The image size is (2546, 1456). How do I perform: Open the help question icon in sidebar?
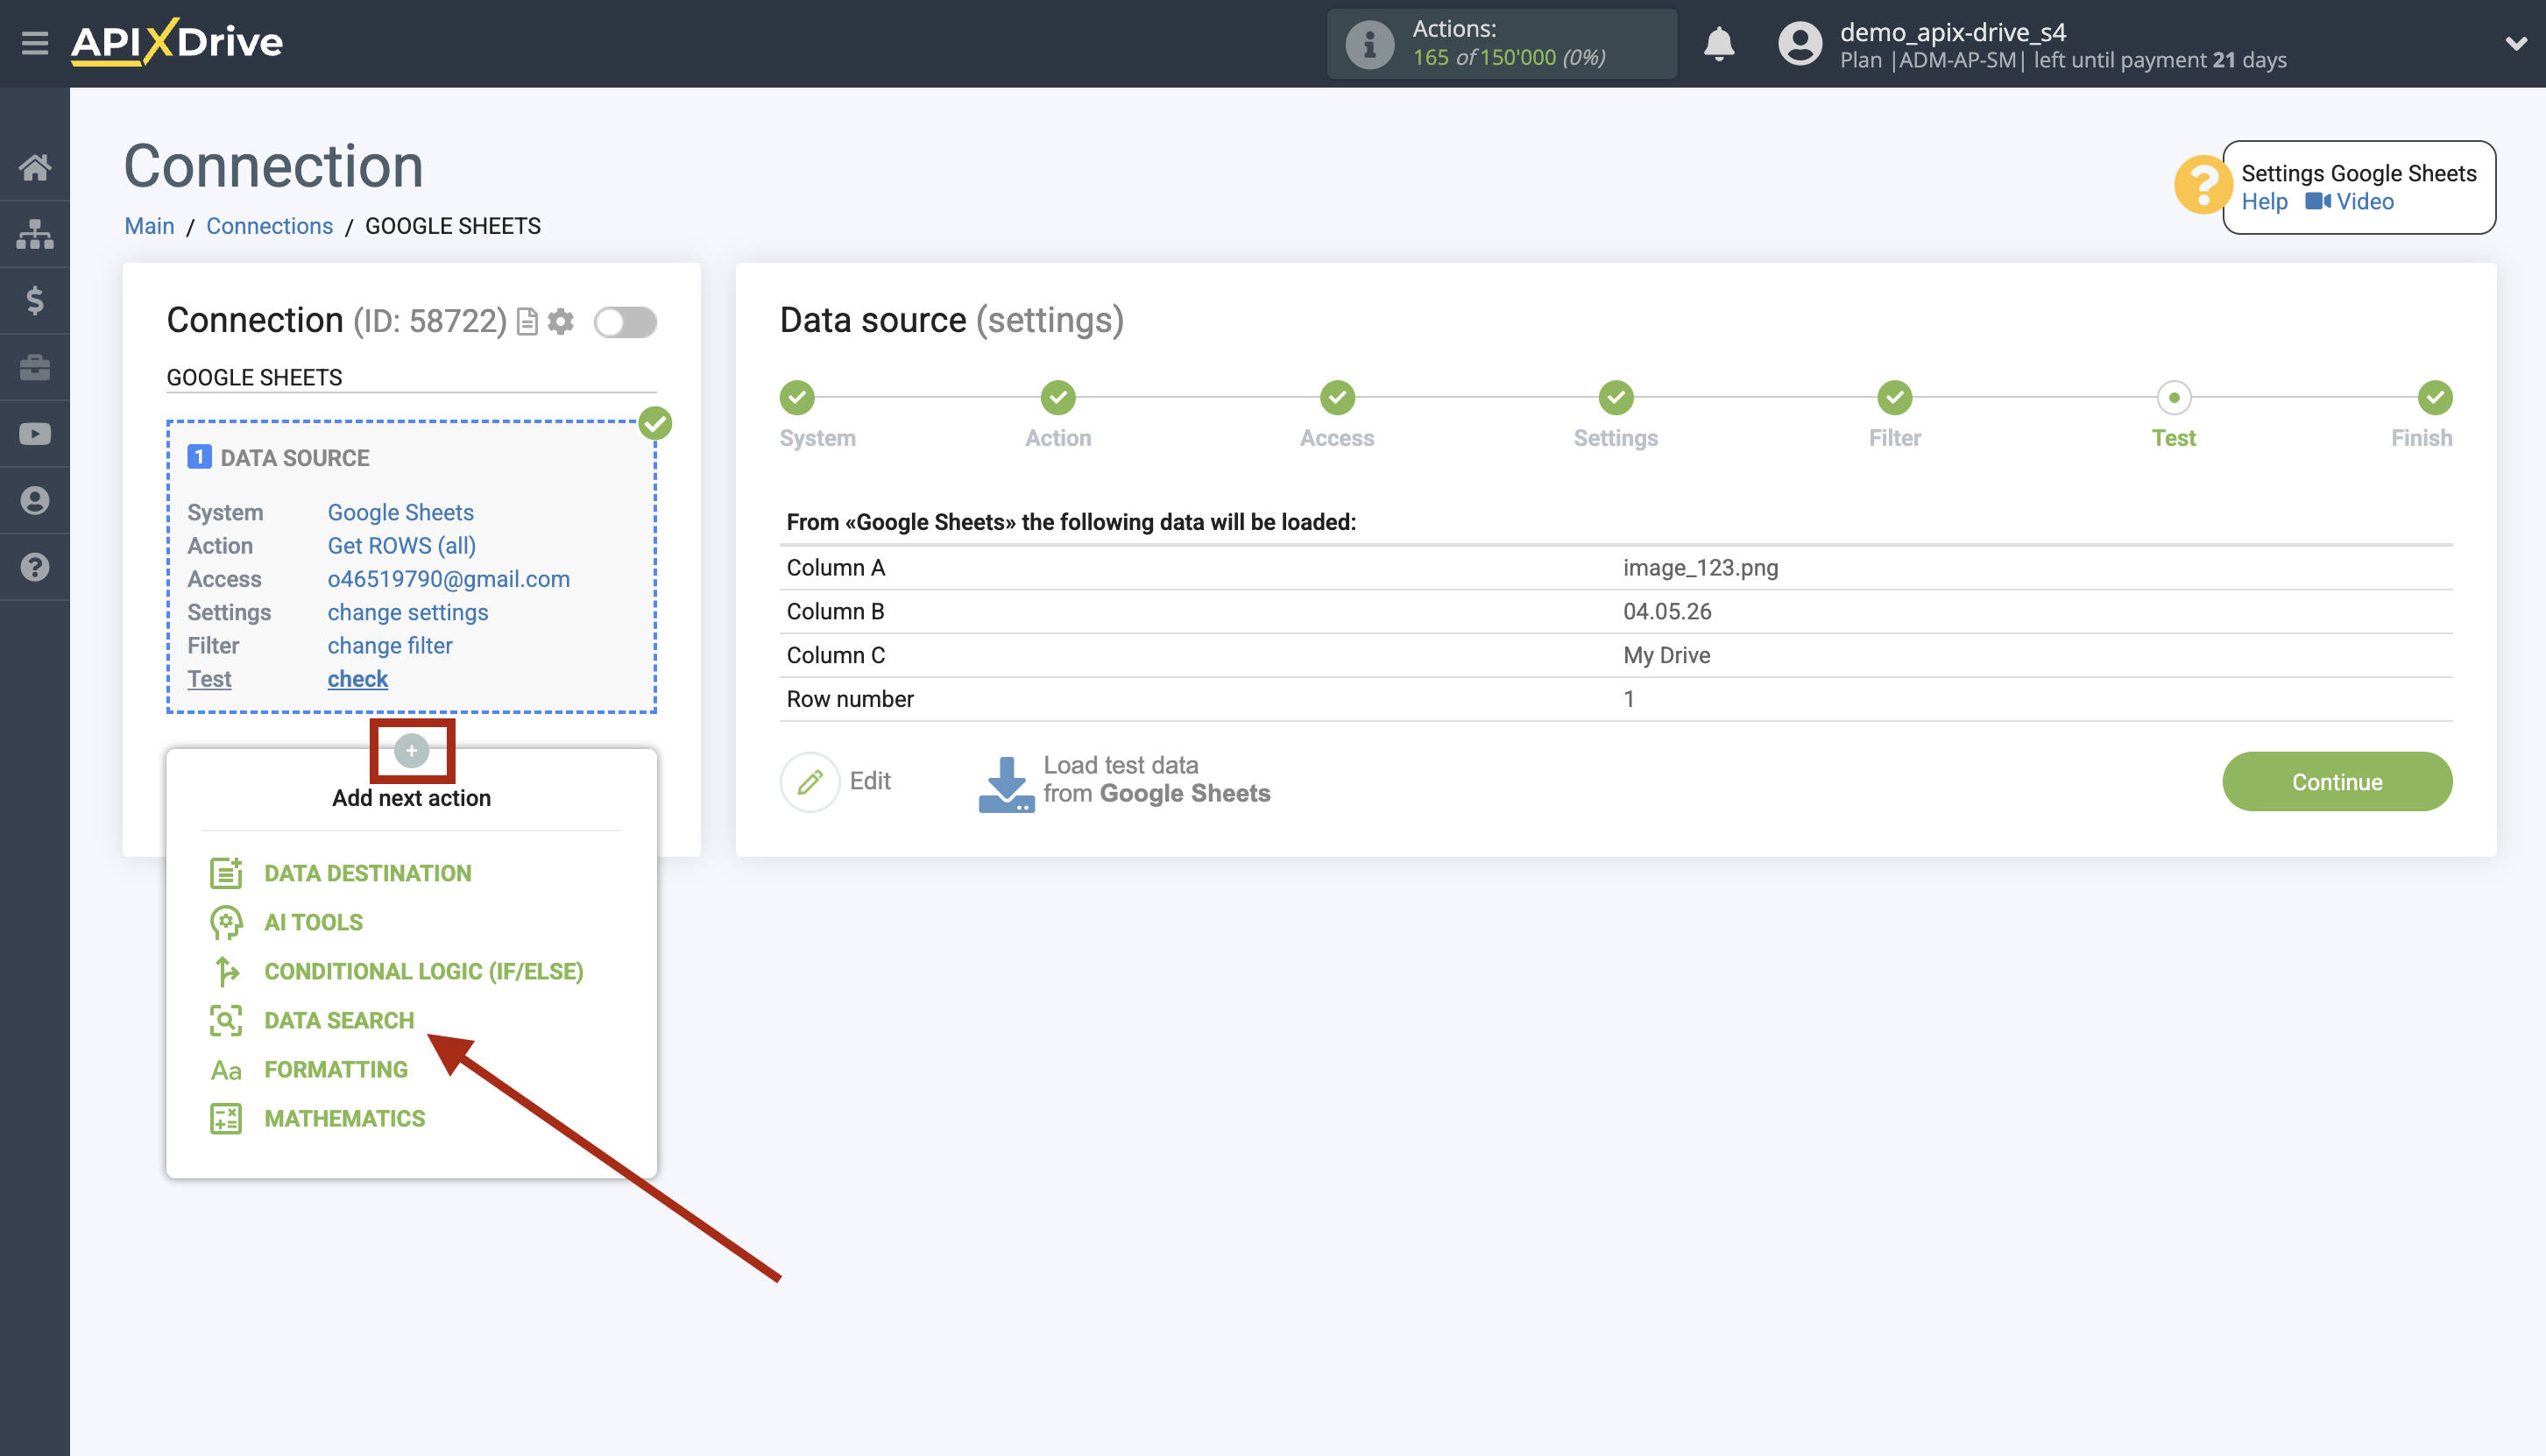pos(35,567)
